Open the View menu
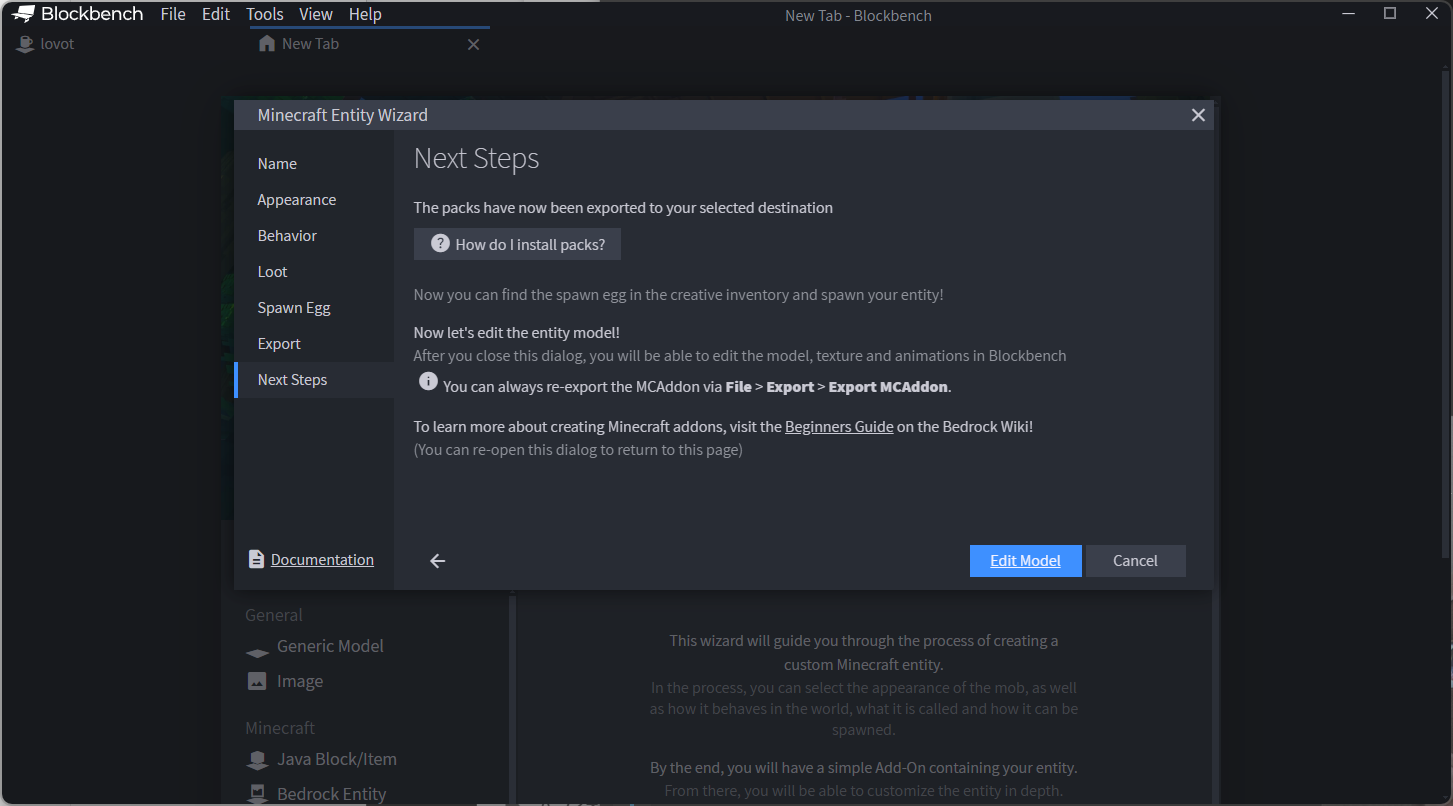 pyautogui.click(x=316, y=14)
